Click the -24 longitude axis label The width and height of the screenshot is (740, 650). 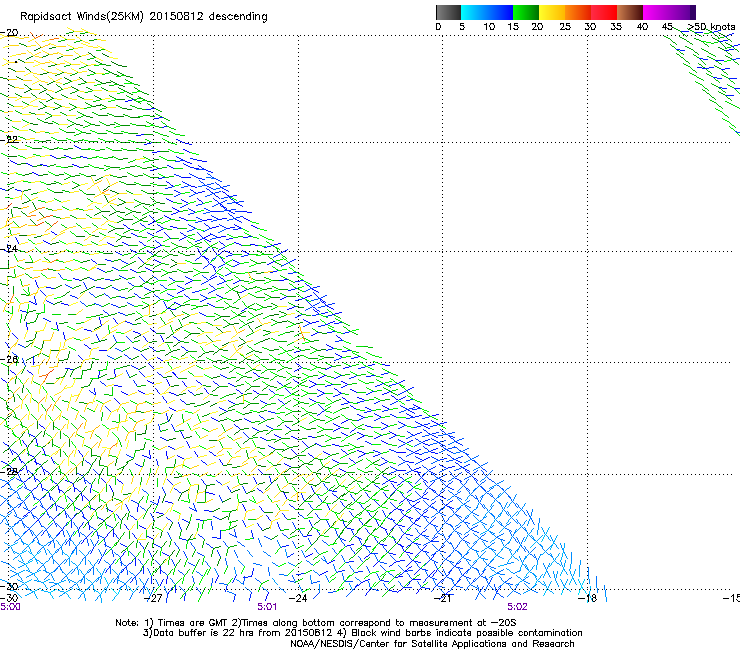tap(298, 599)
